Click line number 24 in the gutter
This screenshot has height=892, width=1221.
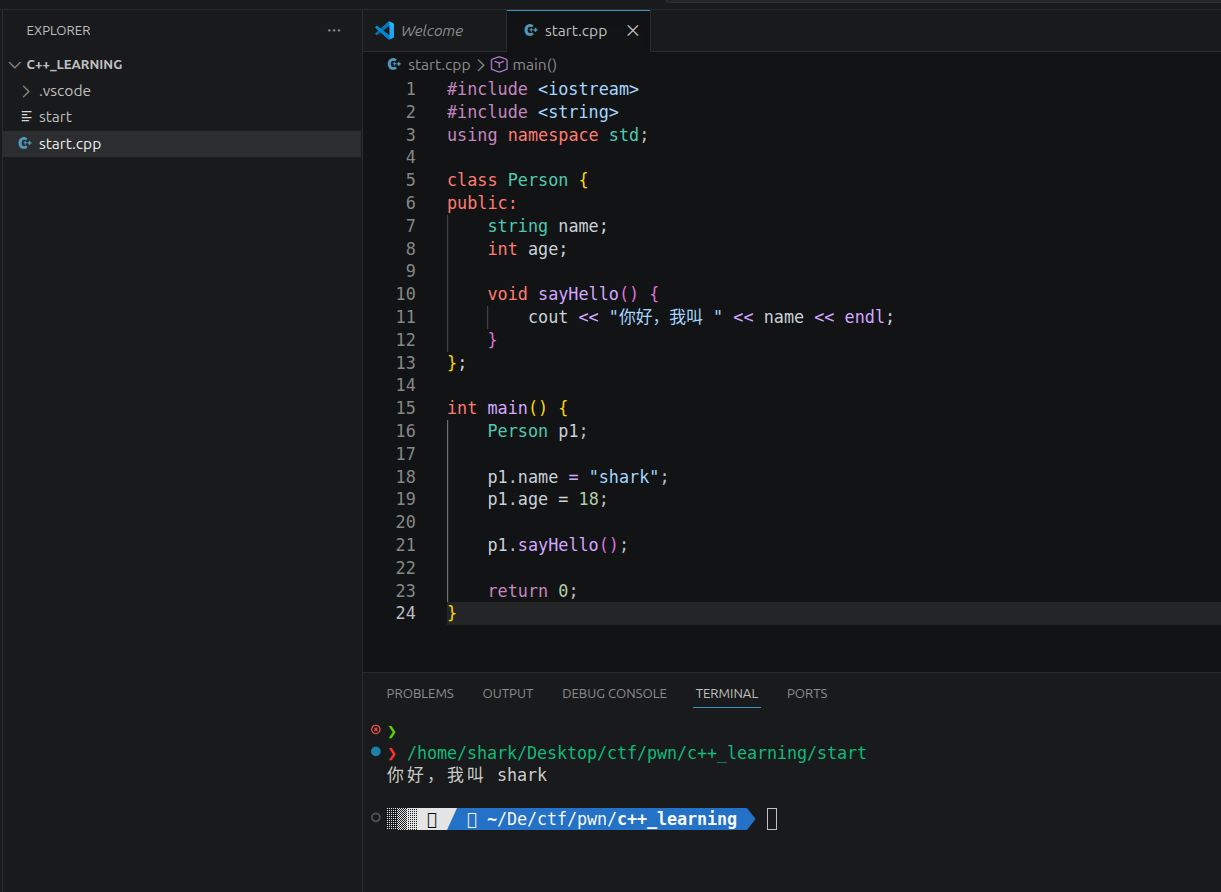(405, 613)
